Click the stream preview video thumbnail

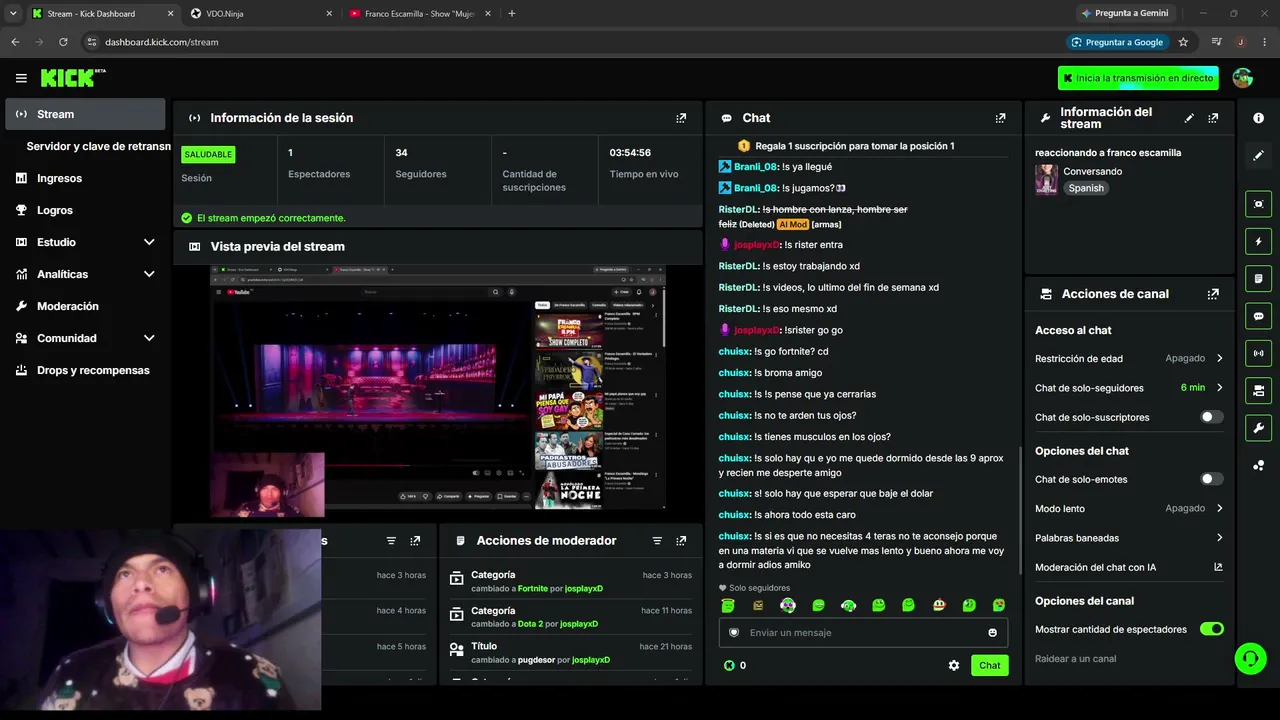(438, 389)
